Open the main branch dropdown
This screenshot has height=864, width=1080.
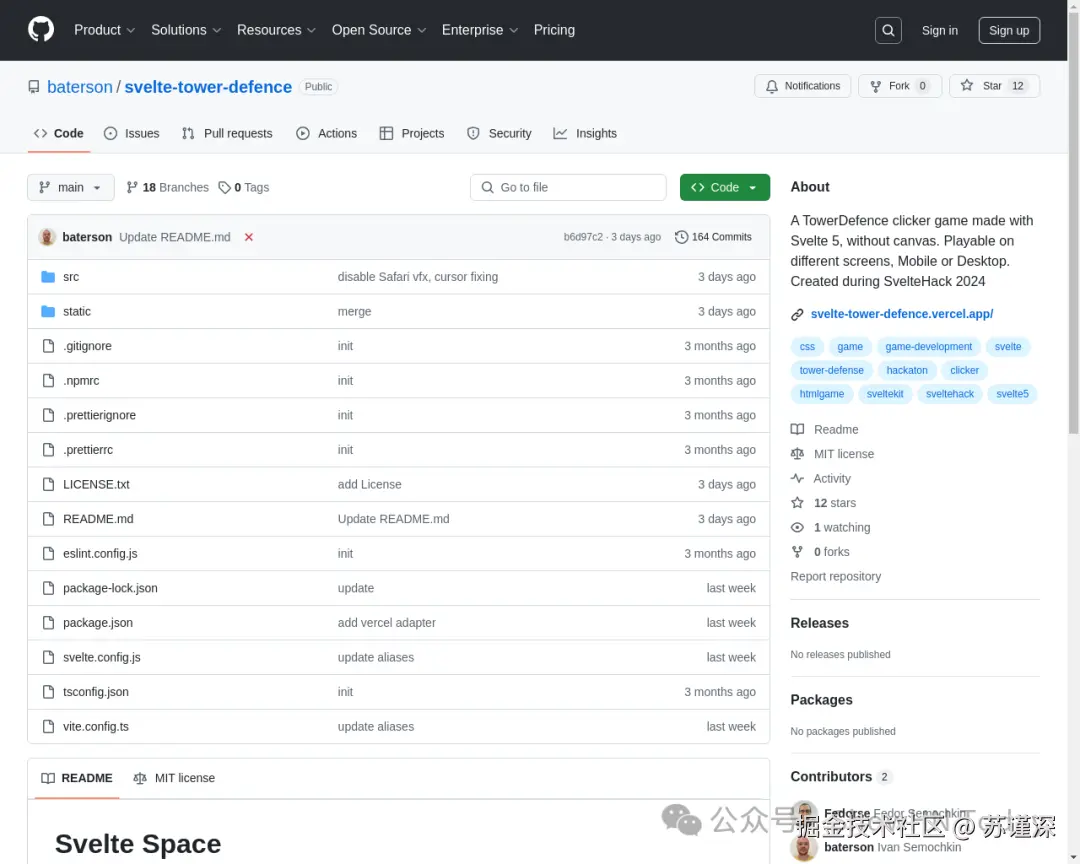pos(71,187)
